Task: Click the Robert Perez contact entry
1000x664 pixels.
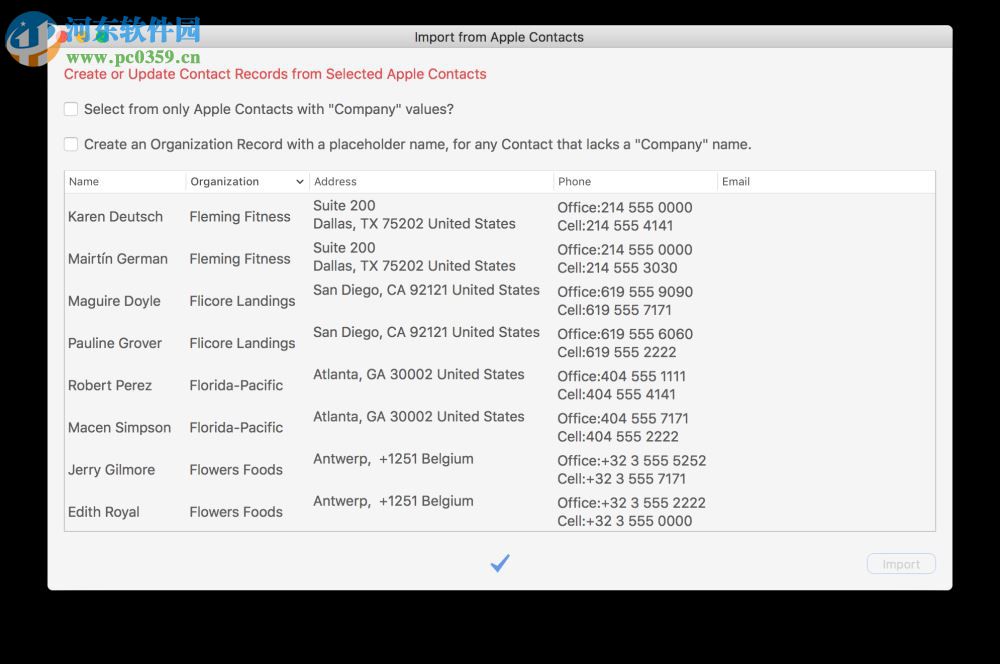Action: (109, 385)
